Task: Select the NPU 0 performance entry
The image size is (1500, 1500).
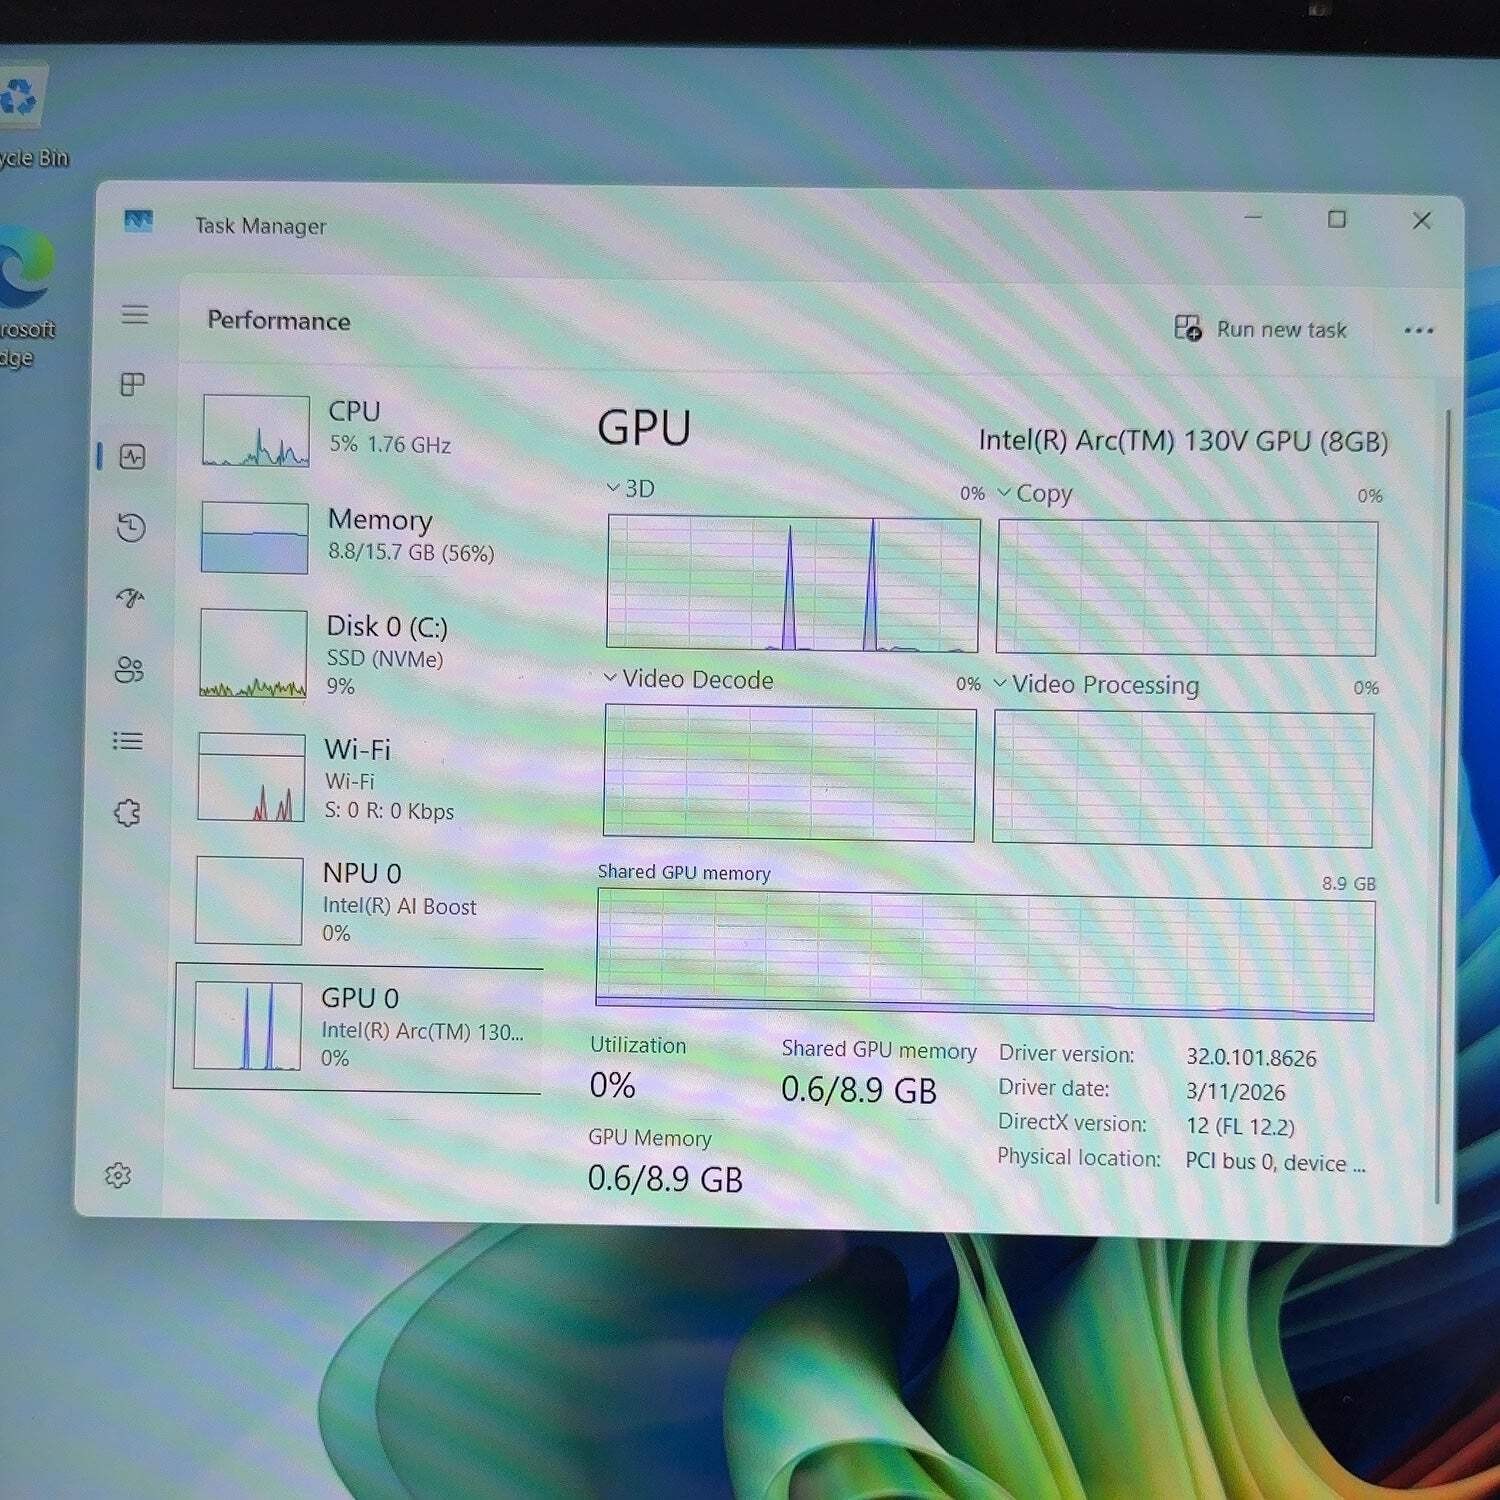Action: (360, 901)
